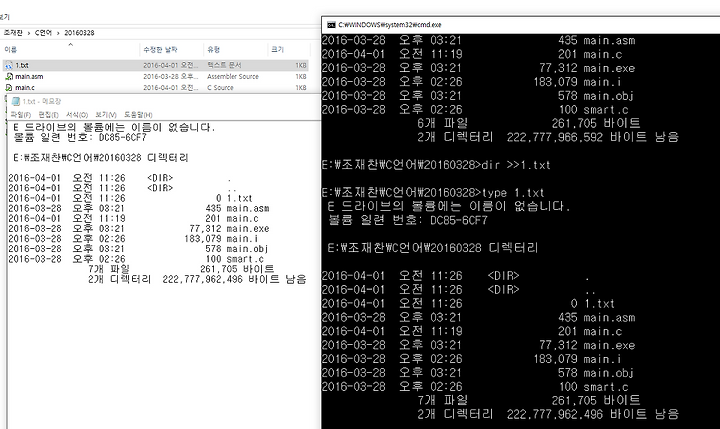
Task: Click the '0 1.txt' row in Notepad
Action: point(130,198)
